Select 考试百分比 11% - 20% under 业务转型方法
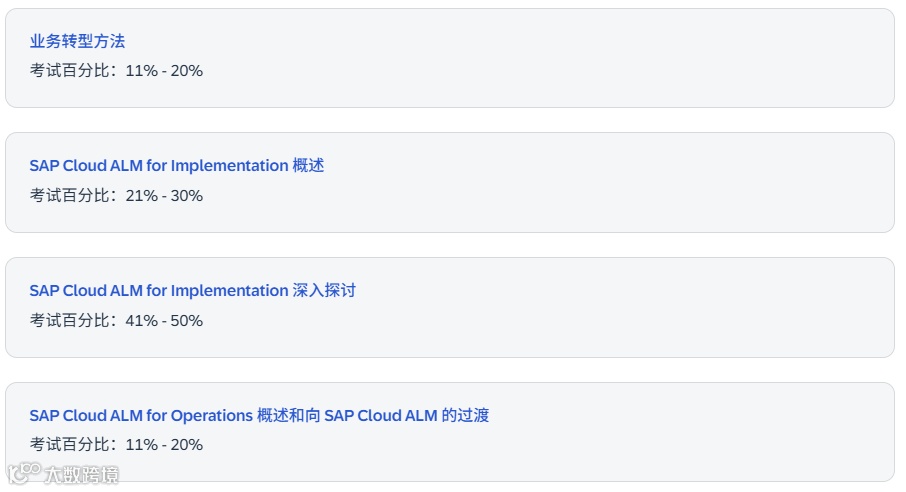The height and width of the screenshot is (492, 906). (x=116, y=71)
